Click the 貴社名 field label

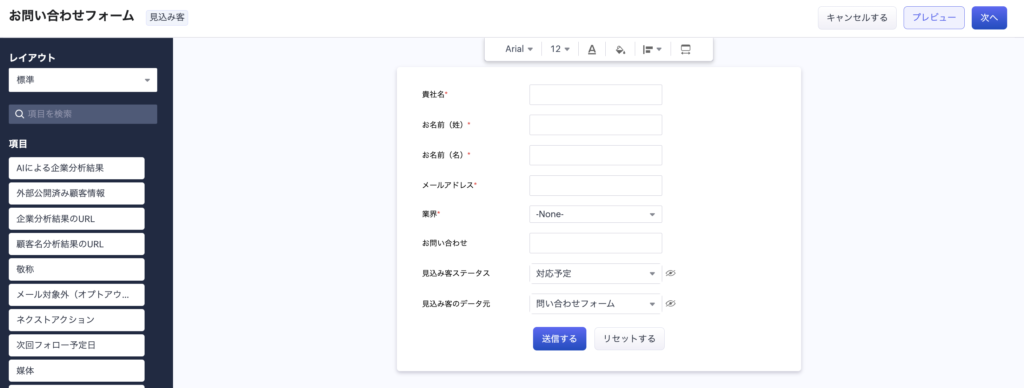tap(434, 95)
